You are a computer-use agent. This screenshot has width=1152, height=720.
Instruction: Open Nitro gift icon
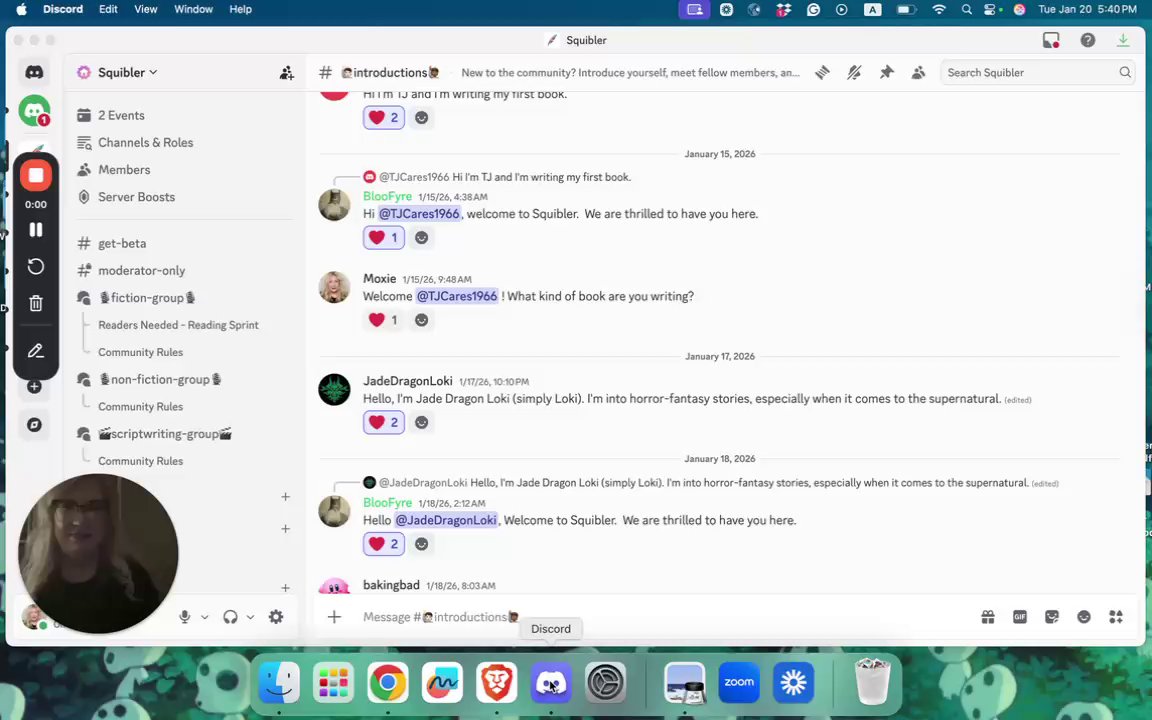987,617
